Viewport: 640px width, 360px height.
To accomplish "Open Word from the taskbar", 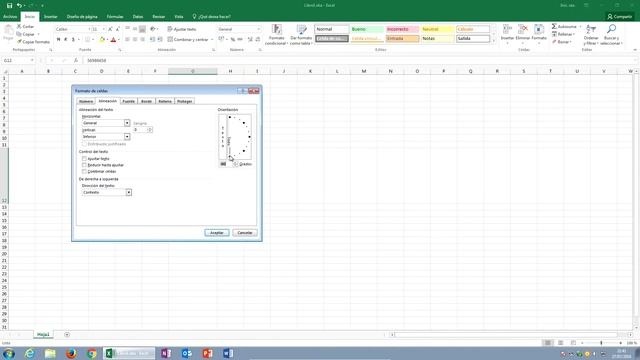I will 228,353.
